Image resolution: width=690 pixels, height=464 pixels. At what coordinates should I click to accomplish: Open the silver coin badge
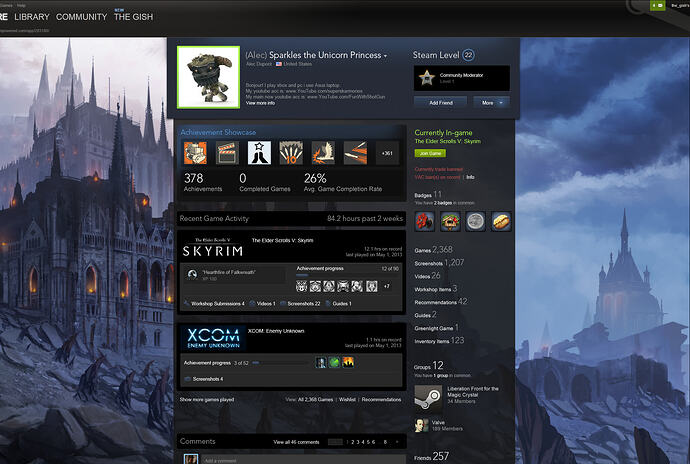pos(475,221)
